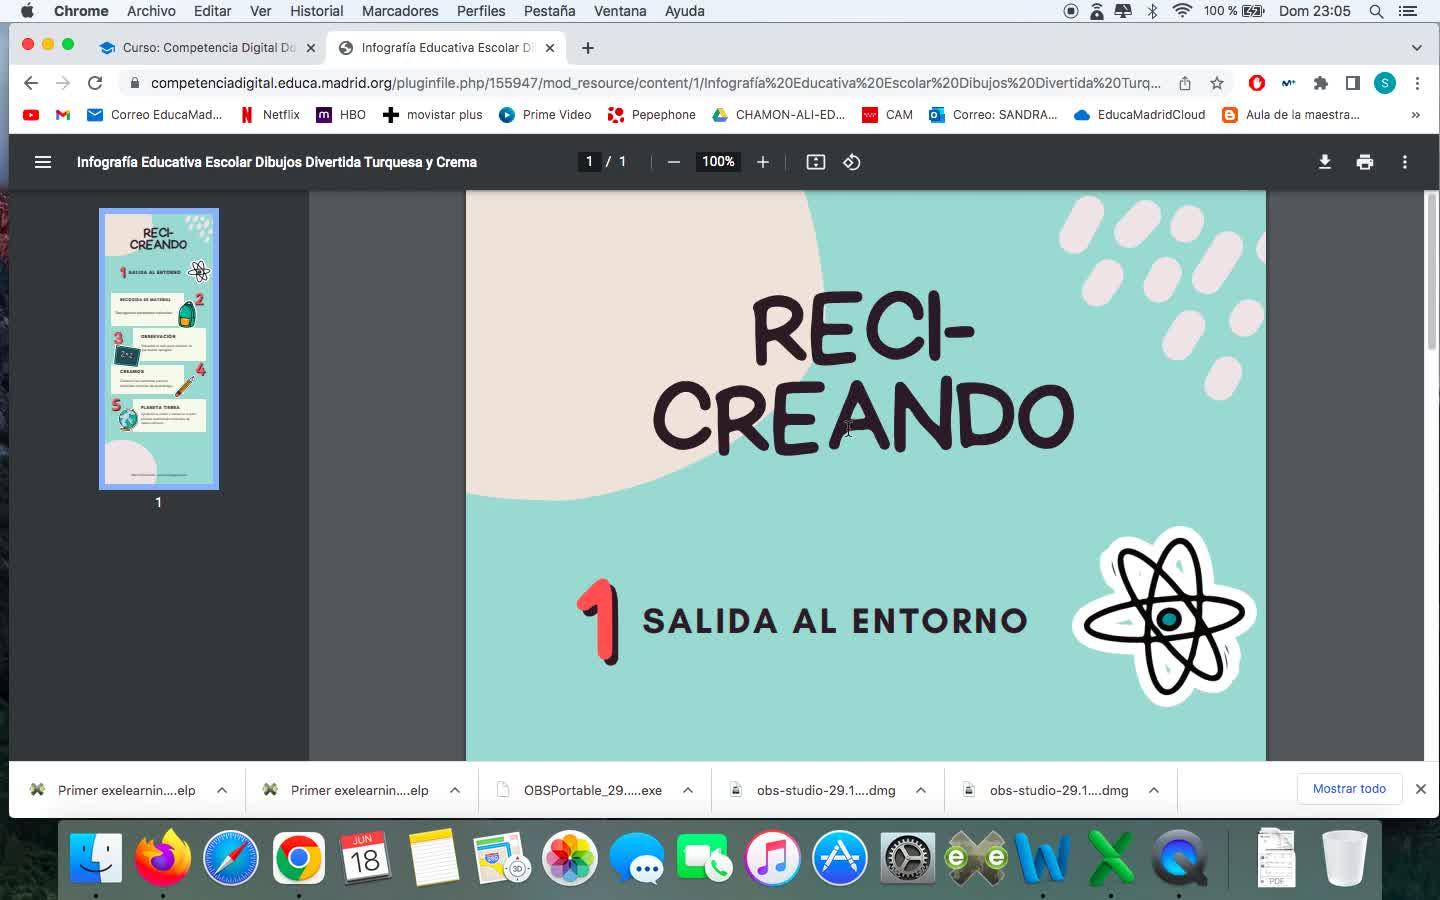
Task: Go back to previous page
Action: pyautogui.click(x=31, y=83)
